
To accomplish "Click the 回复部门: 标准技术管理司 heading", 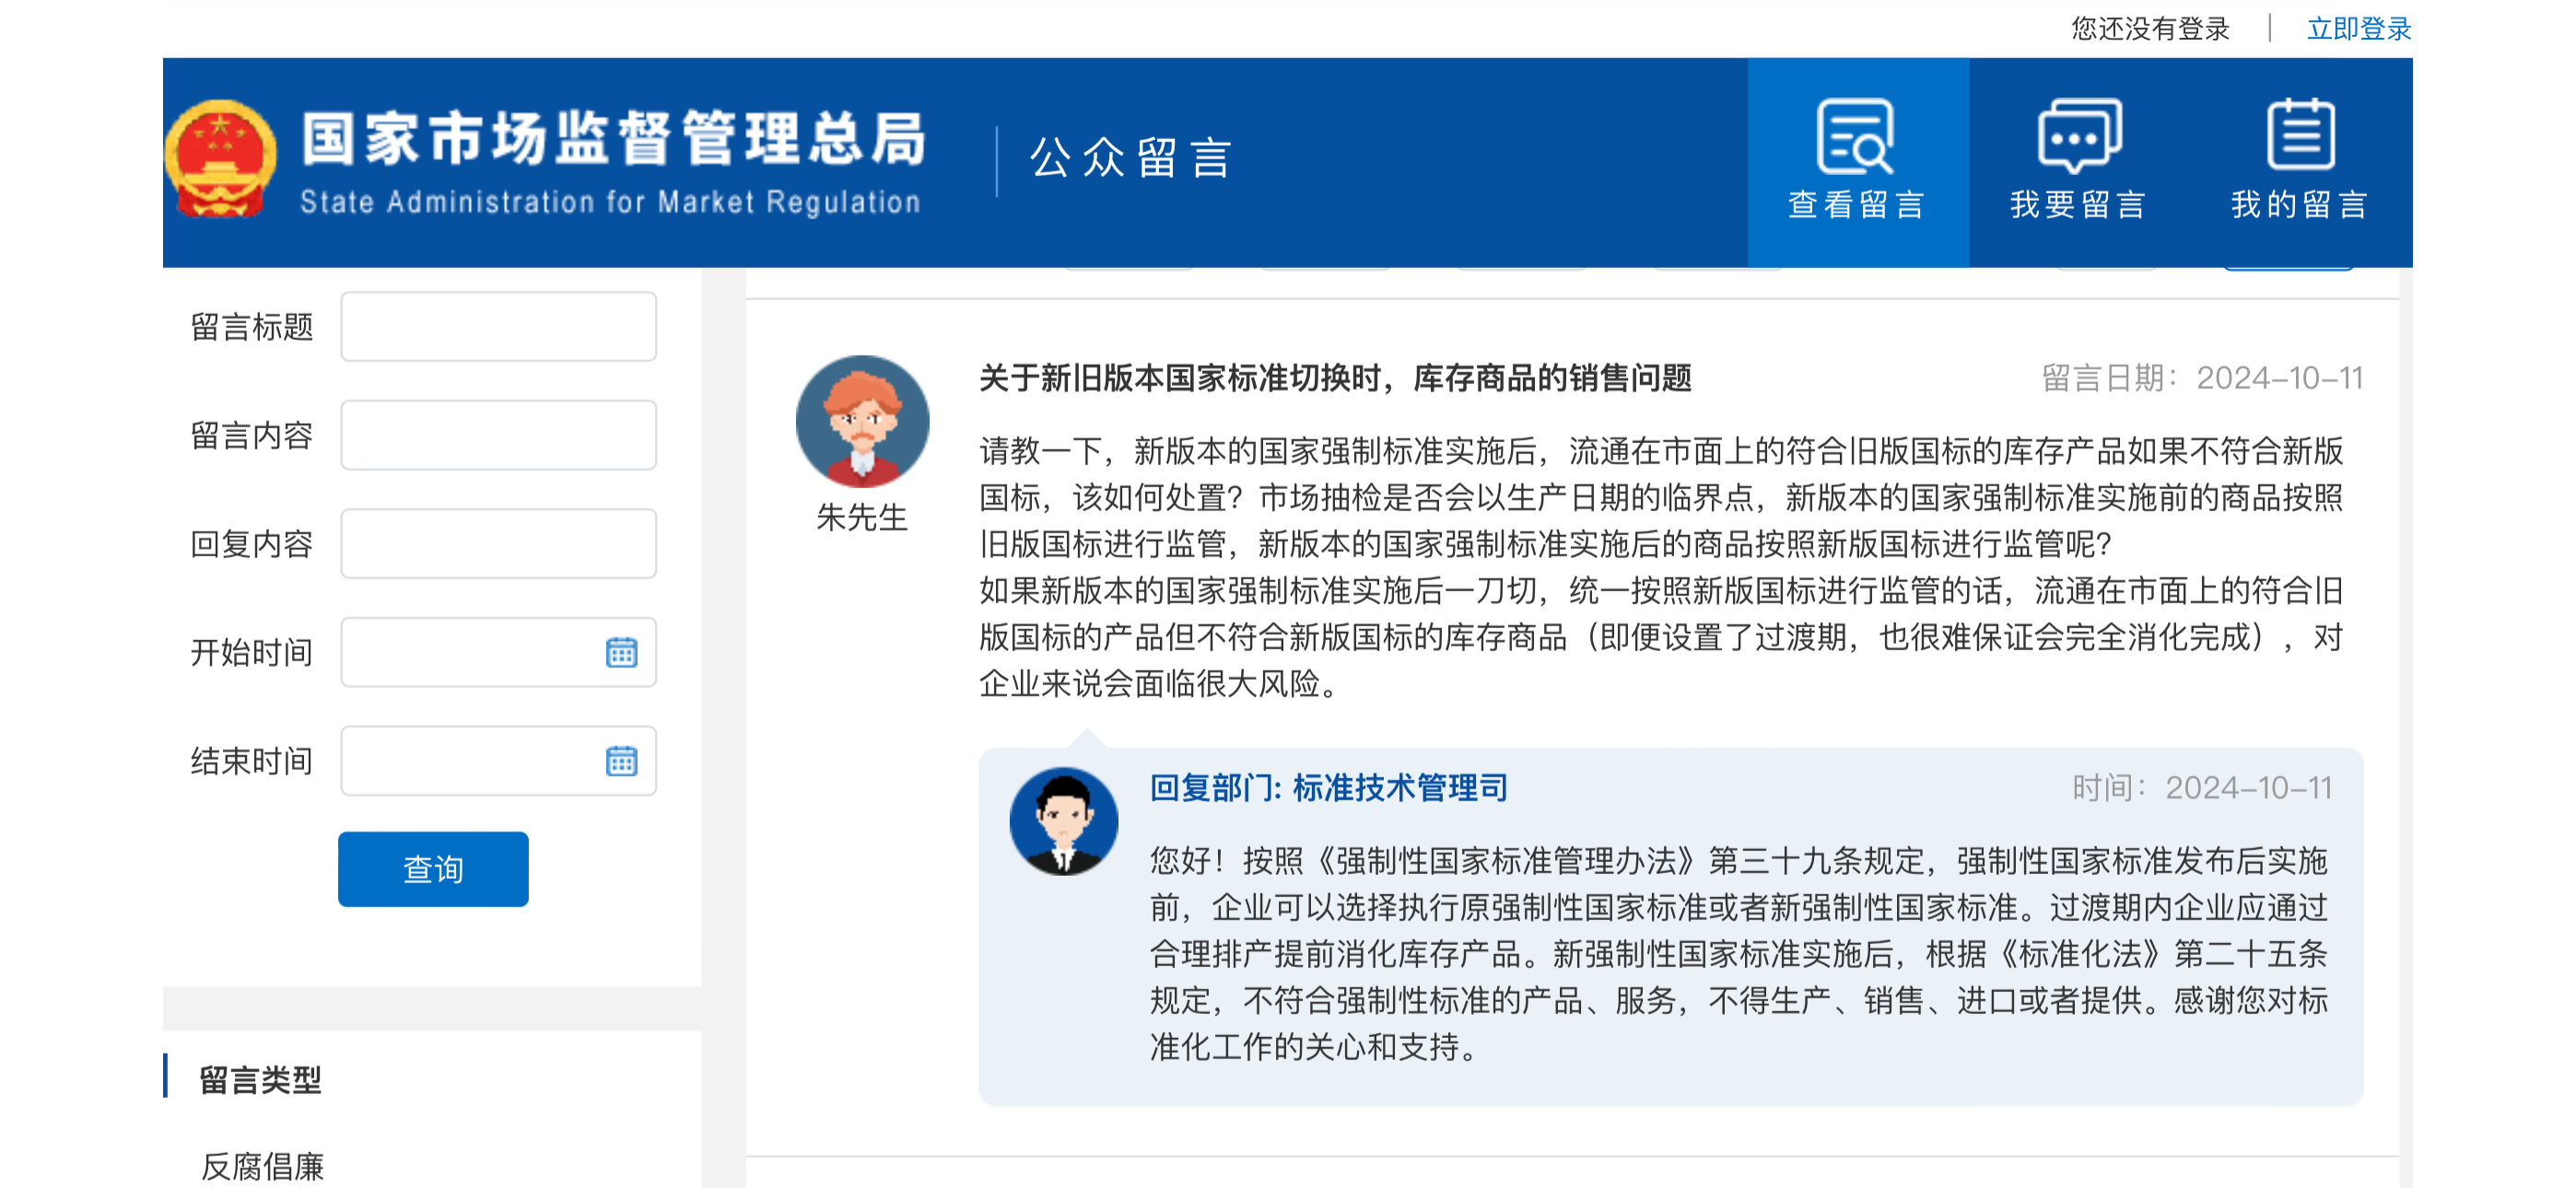I will 1328,788.
